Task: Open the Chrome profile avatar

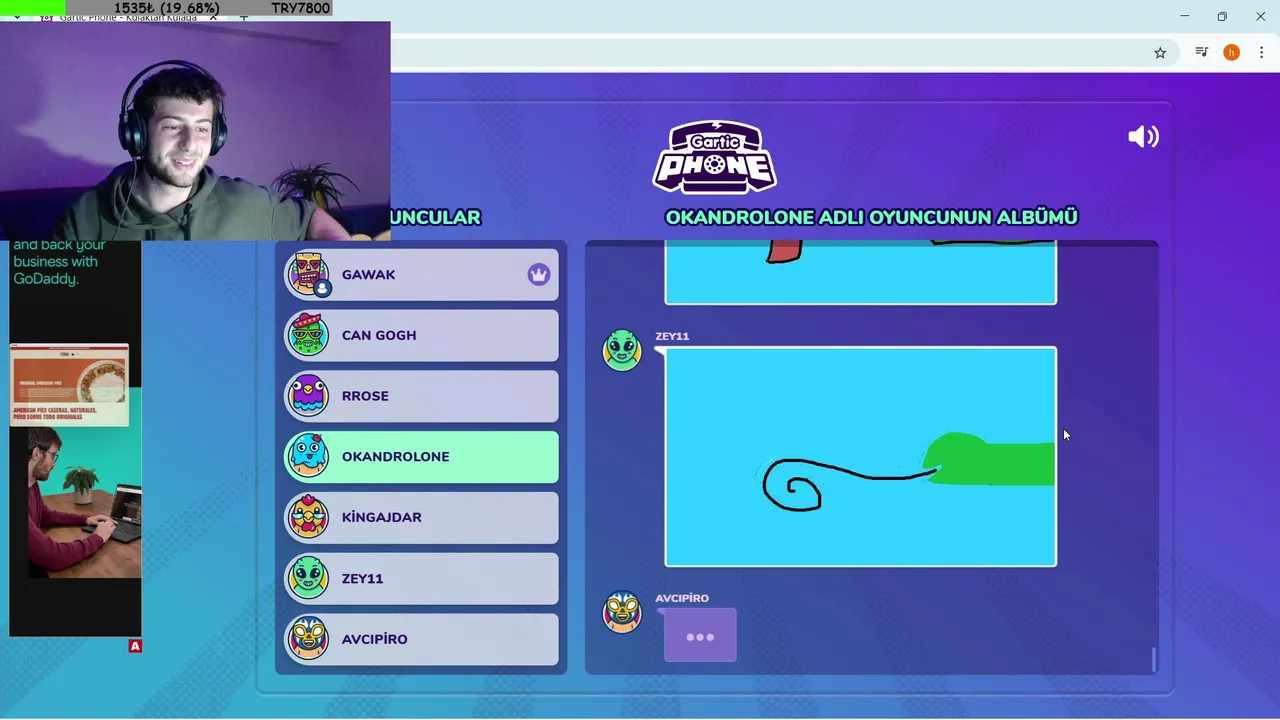Action: (1231, 52)
